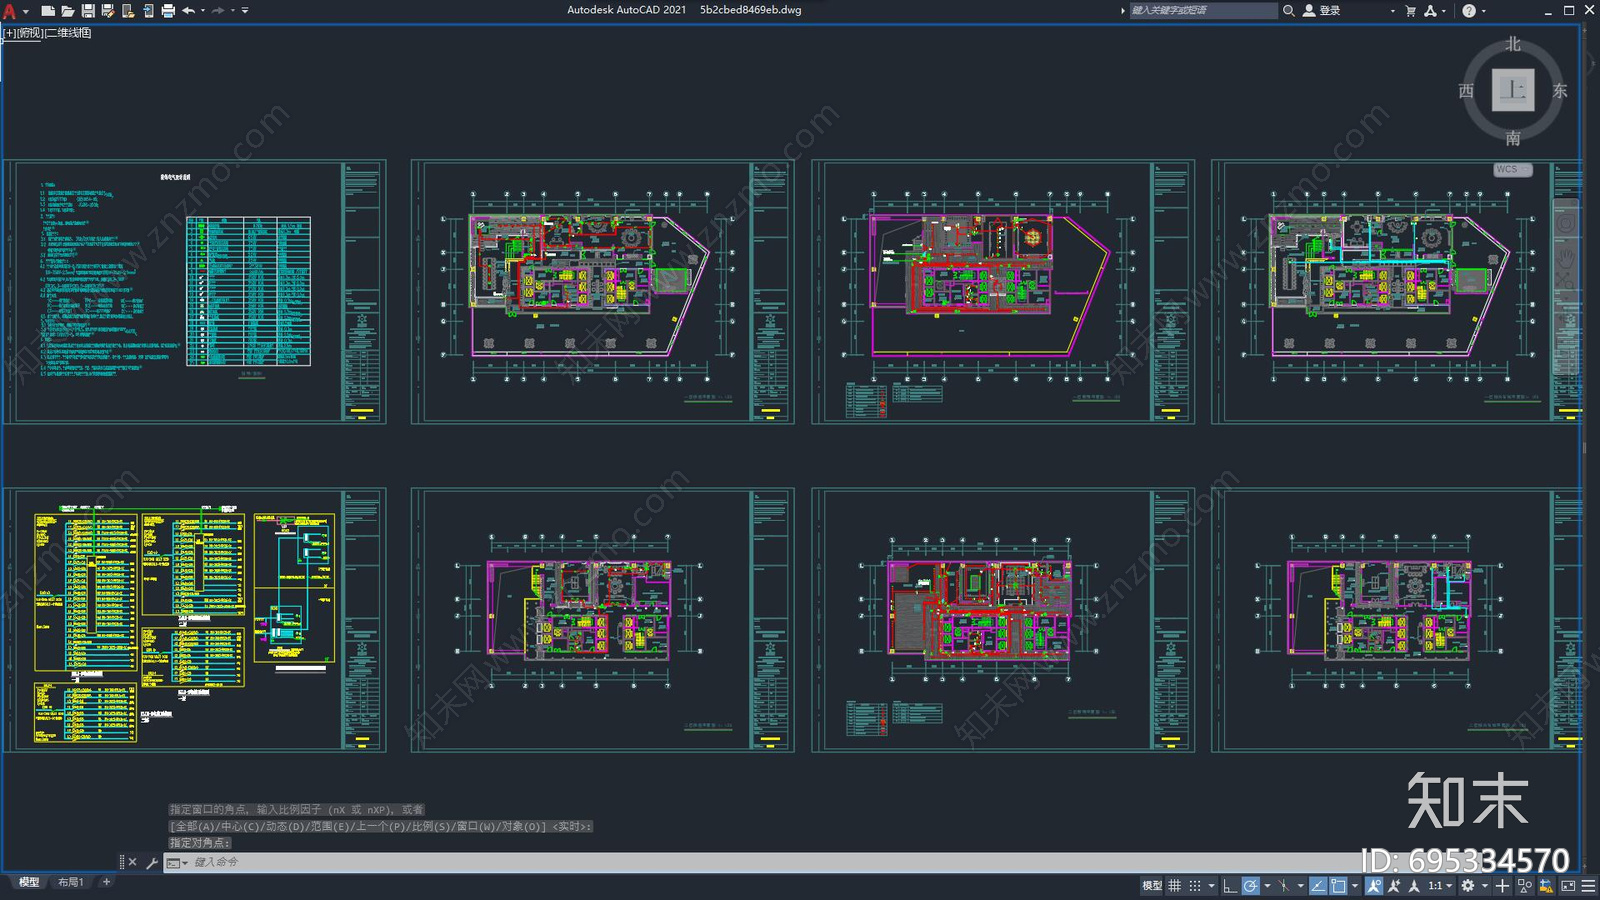The image size is (1600, 900).
Task: Toggle show annotation objects icon
Action: coord(1374,886)
